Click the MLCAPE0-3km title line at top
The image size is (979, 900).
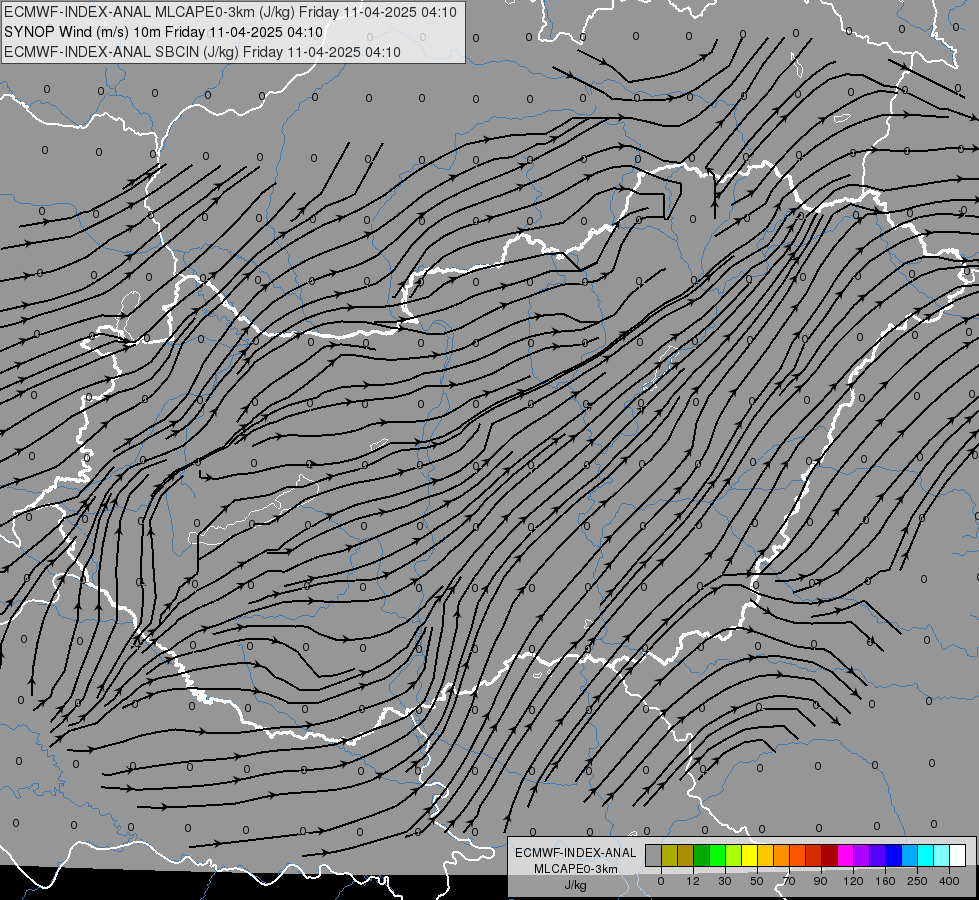pos(230,12)
